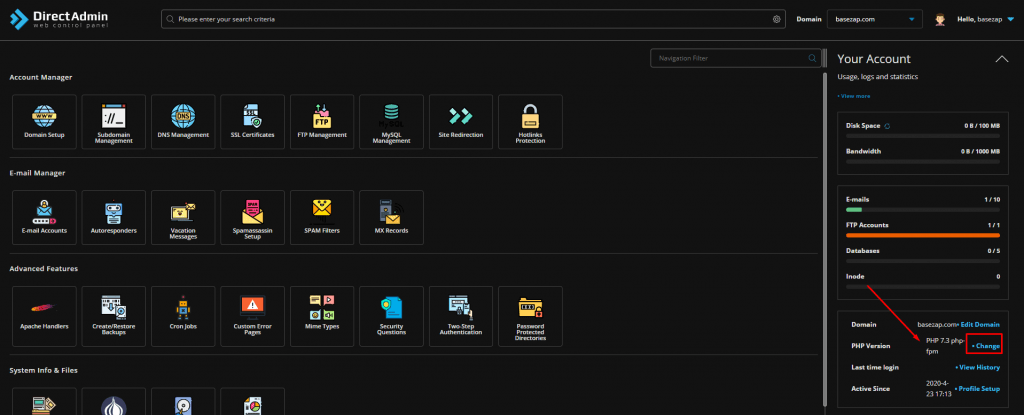Expand the basezap.com domain dropdown

tap(910, 19)
